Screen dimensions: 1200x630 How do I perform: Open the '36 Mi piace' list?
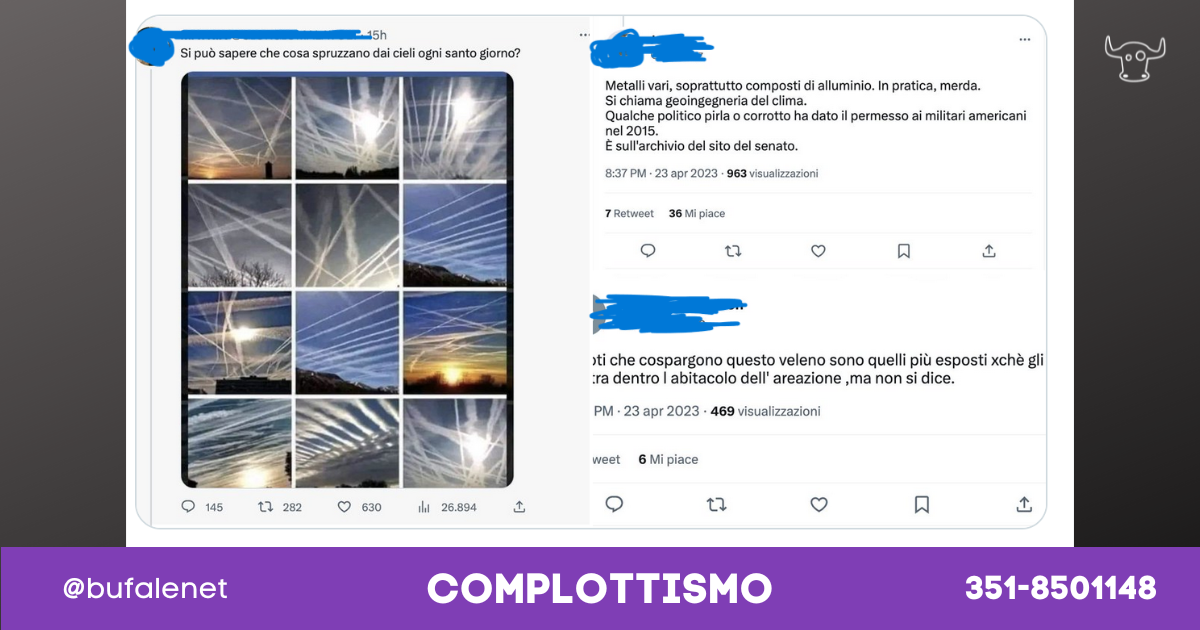pos(697,213)
